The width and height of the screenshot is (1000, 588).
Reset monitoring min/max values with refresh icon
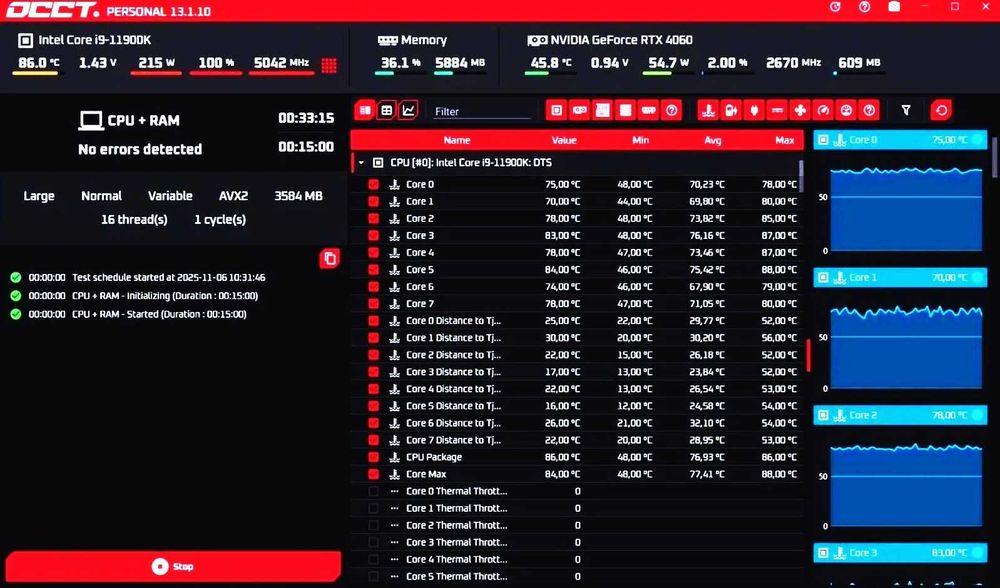tap(941, 110)
